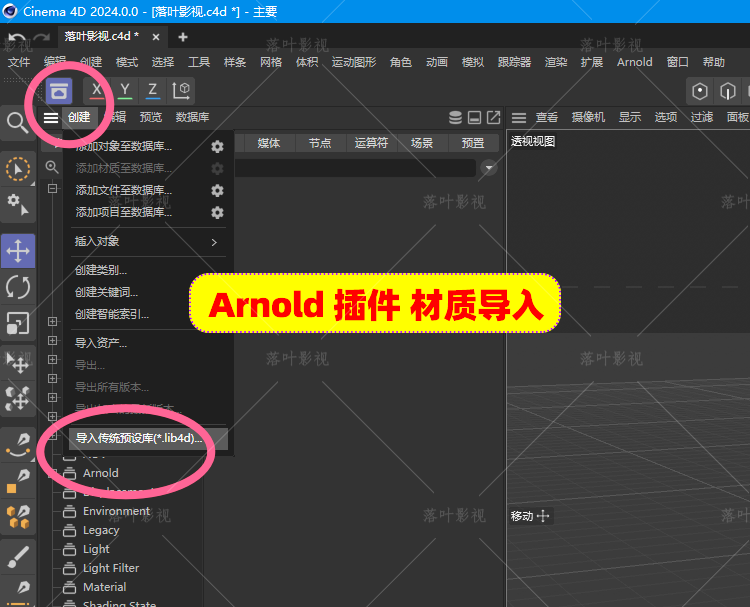The image size is (750, 607).
Task: Open the 渲染 menu
Action: pyautogui.click(x=556, y=62)
